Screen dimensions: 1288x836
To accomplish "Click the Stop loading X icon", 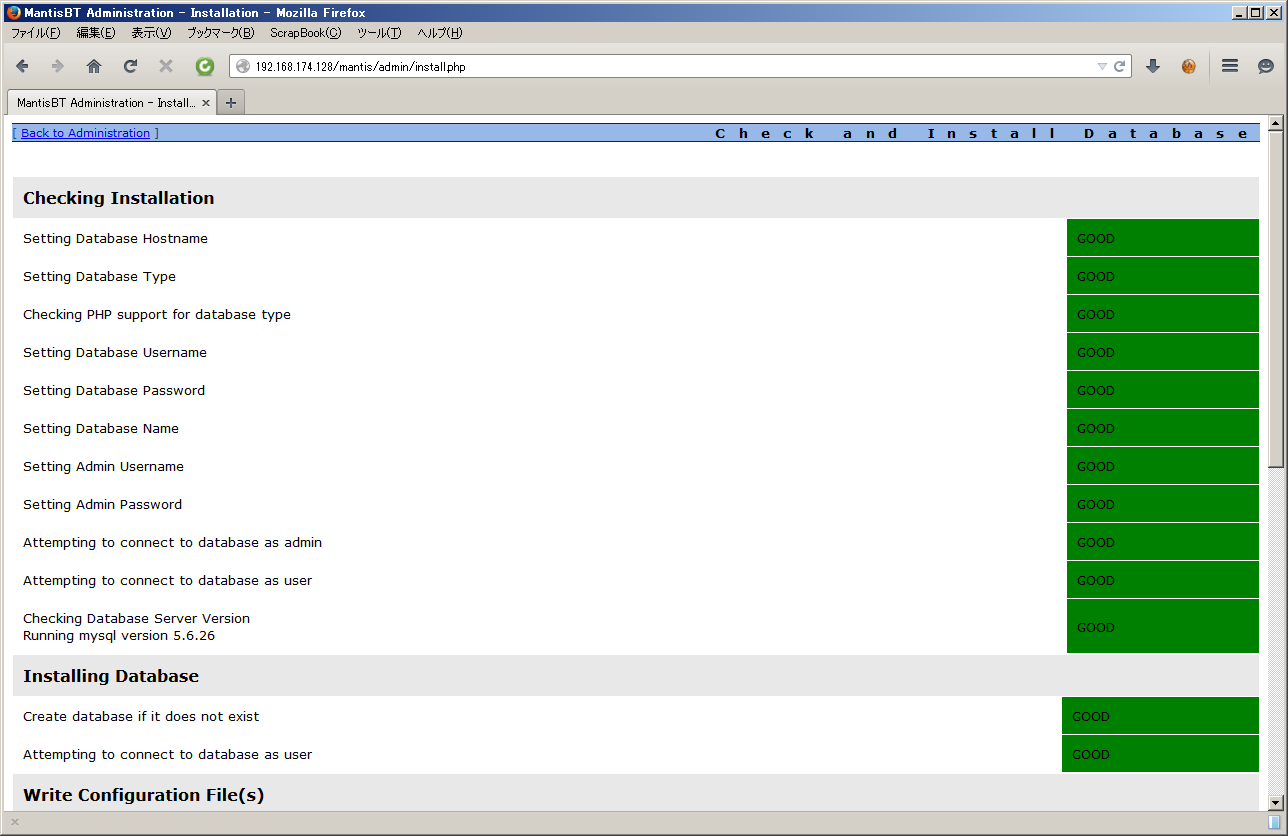I will click(x=166, y=67).
